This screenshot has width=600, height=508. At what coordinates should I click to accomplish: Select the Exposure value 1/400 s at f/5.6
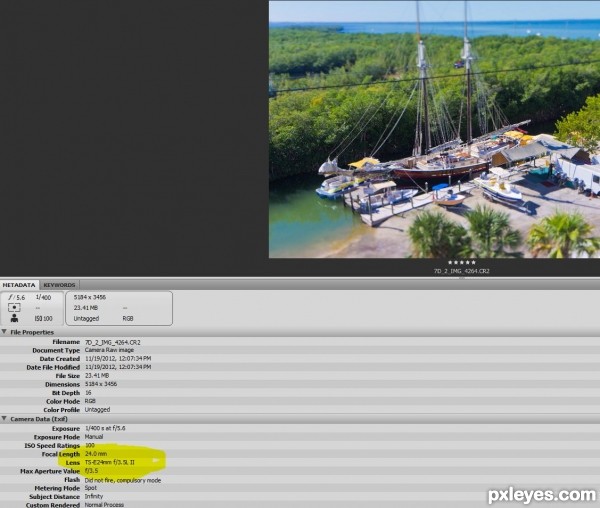point(105,428)
